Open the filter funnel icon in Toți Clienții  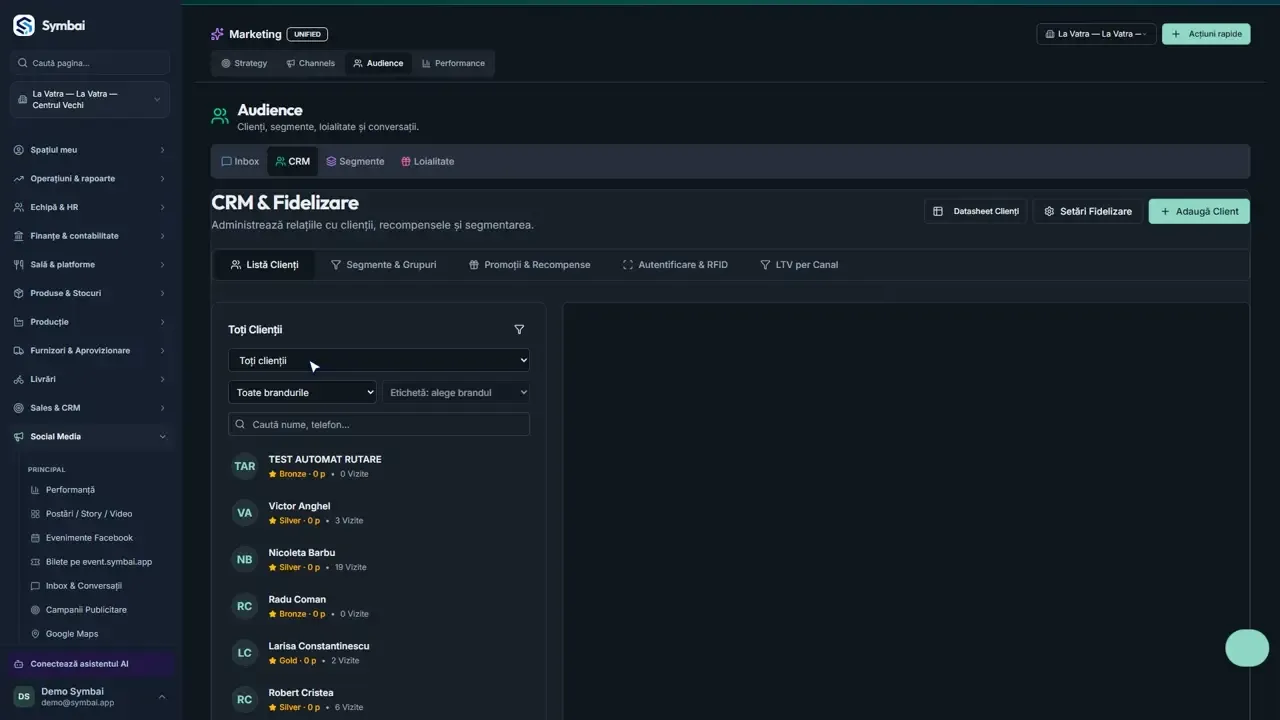pos(519,329)
